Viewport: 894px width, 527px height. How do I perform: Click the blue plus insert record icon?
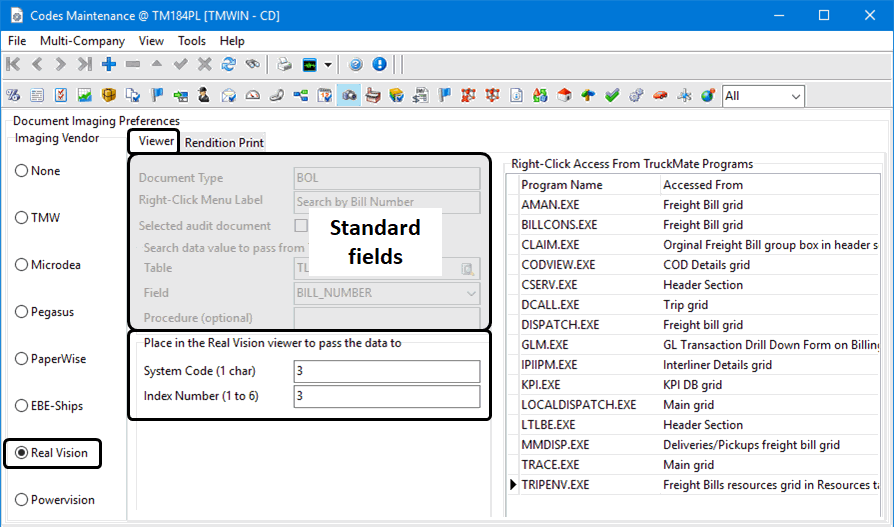click(x=109, y=64)
